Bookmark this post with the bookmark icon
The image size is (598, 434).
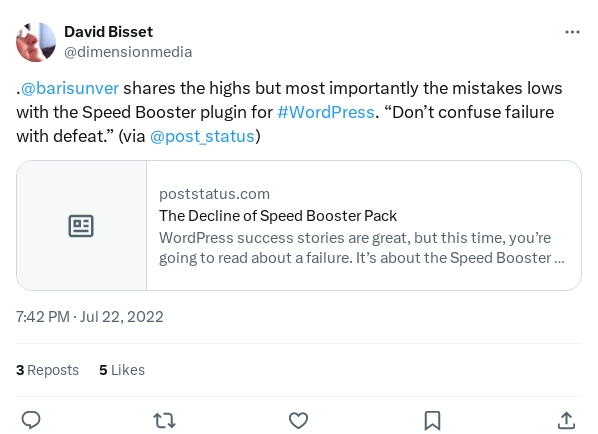[432, 420]
